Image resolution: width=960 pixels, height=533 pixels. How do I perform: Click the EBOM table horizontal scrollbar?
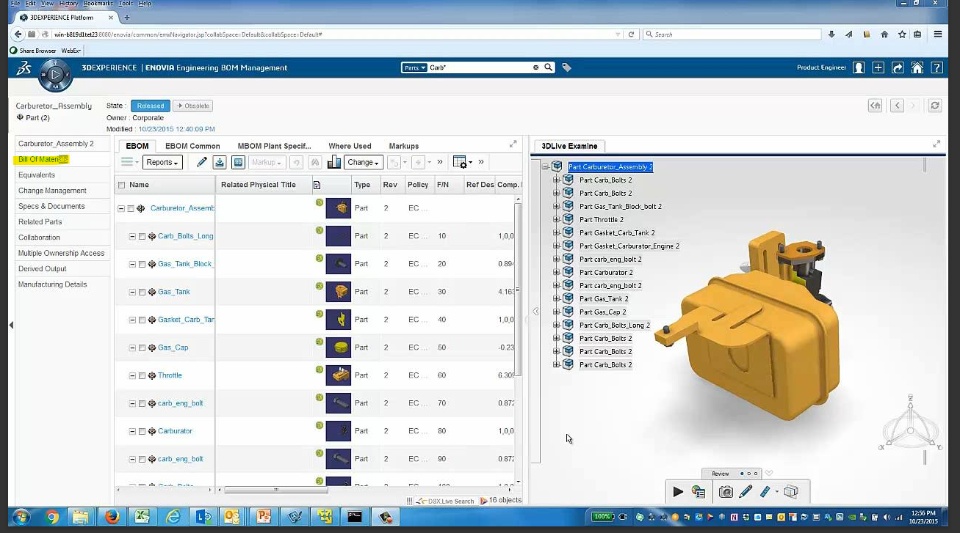click(x=276, y=490)
